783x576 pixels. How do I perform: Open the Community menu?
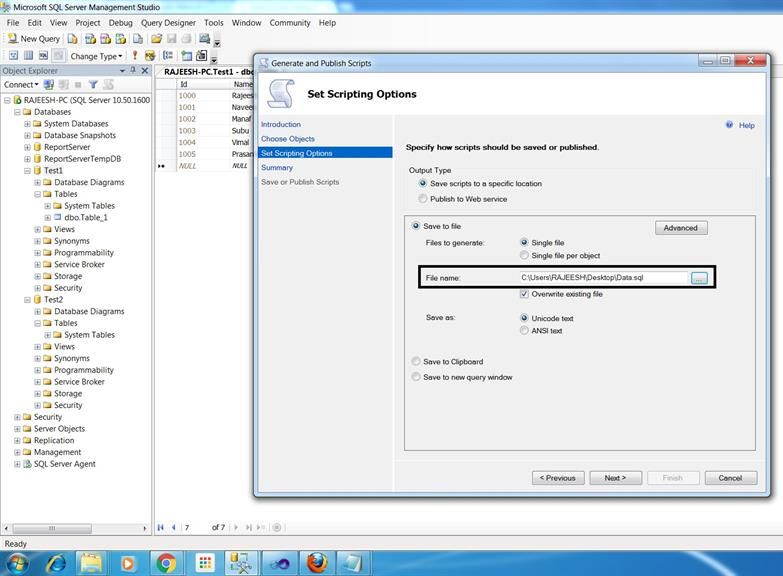290,23
